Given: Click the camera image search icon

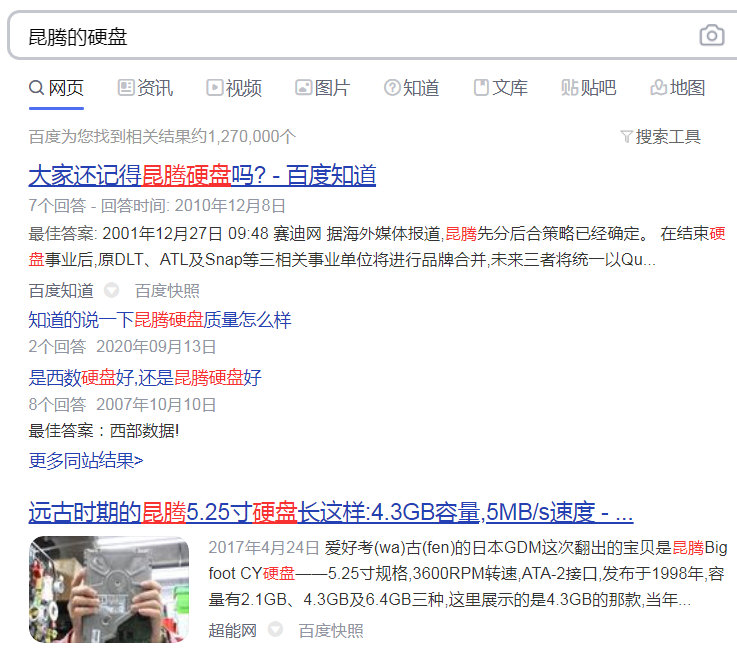Looking at the screenshot, I should tap(711, 36).
